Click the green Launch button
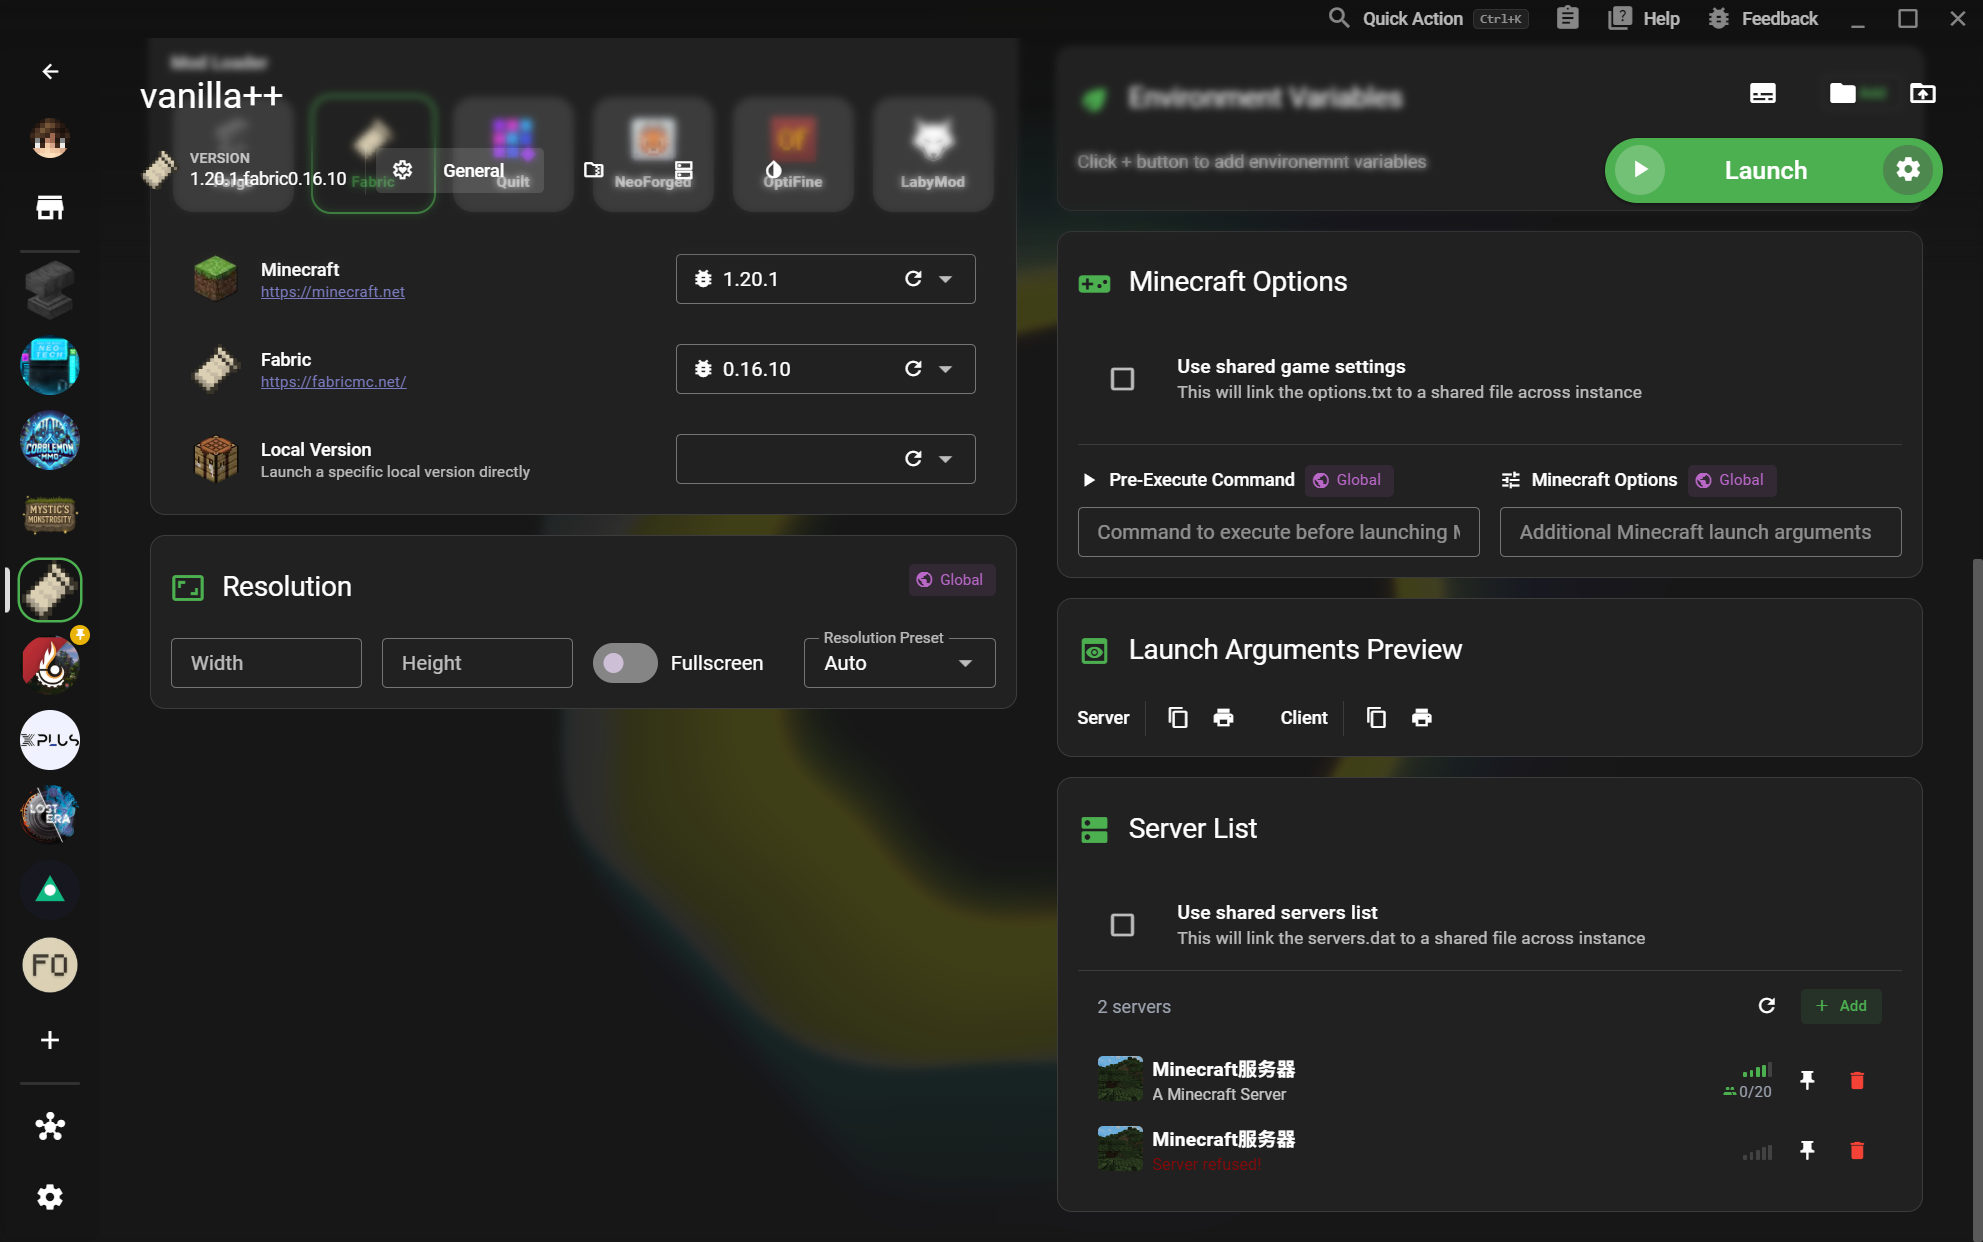1983x1242 pixels. tap(1765, 170)
